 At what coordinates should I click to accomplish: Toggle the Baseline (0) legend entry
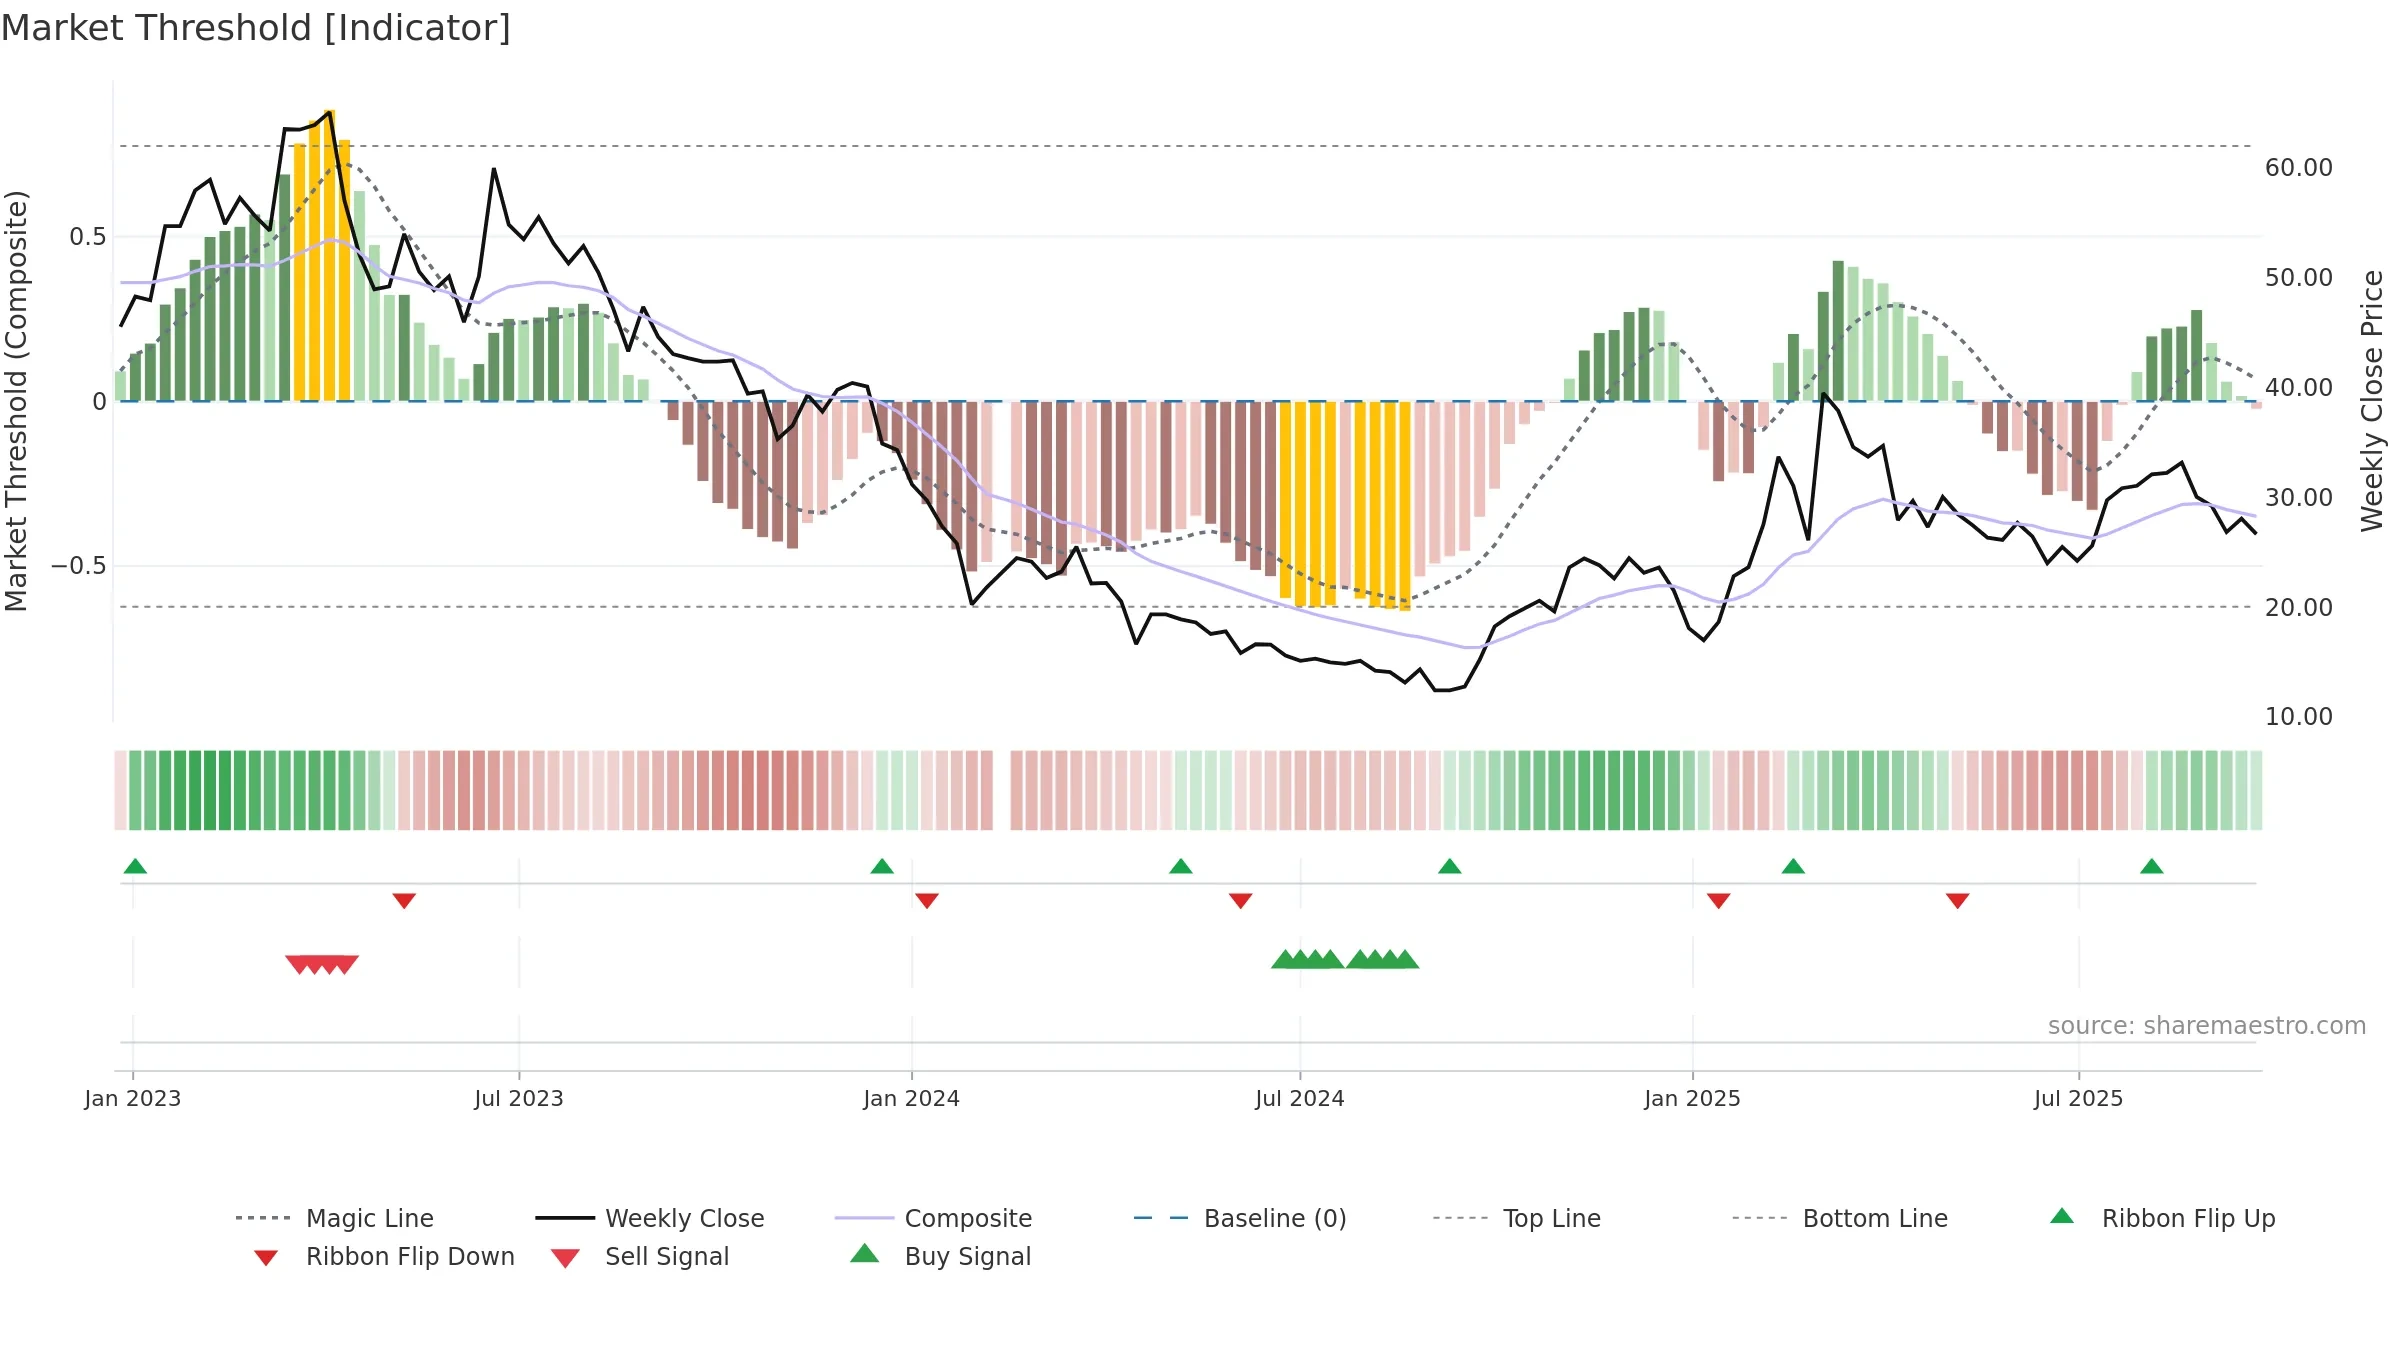[1240, 1218]
